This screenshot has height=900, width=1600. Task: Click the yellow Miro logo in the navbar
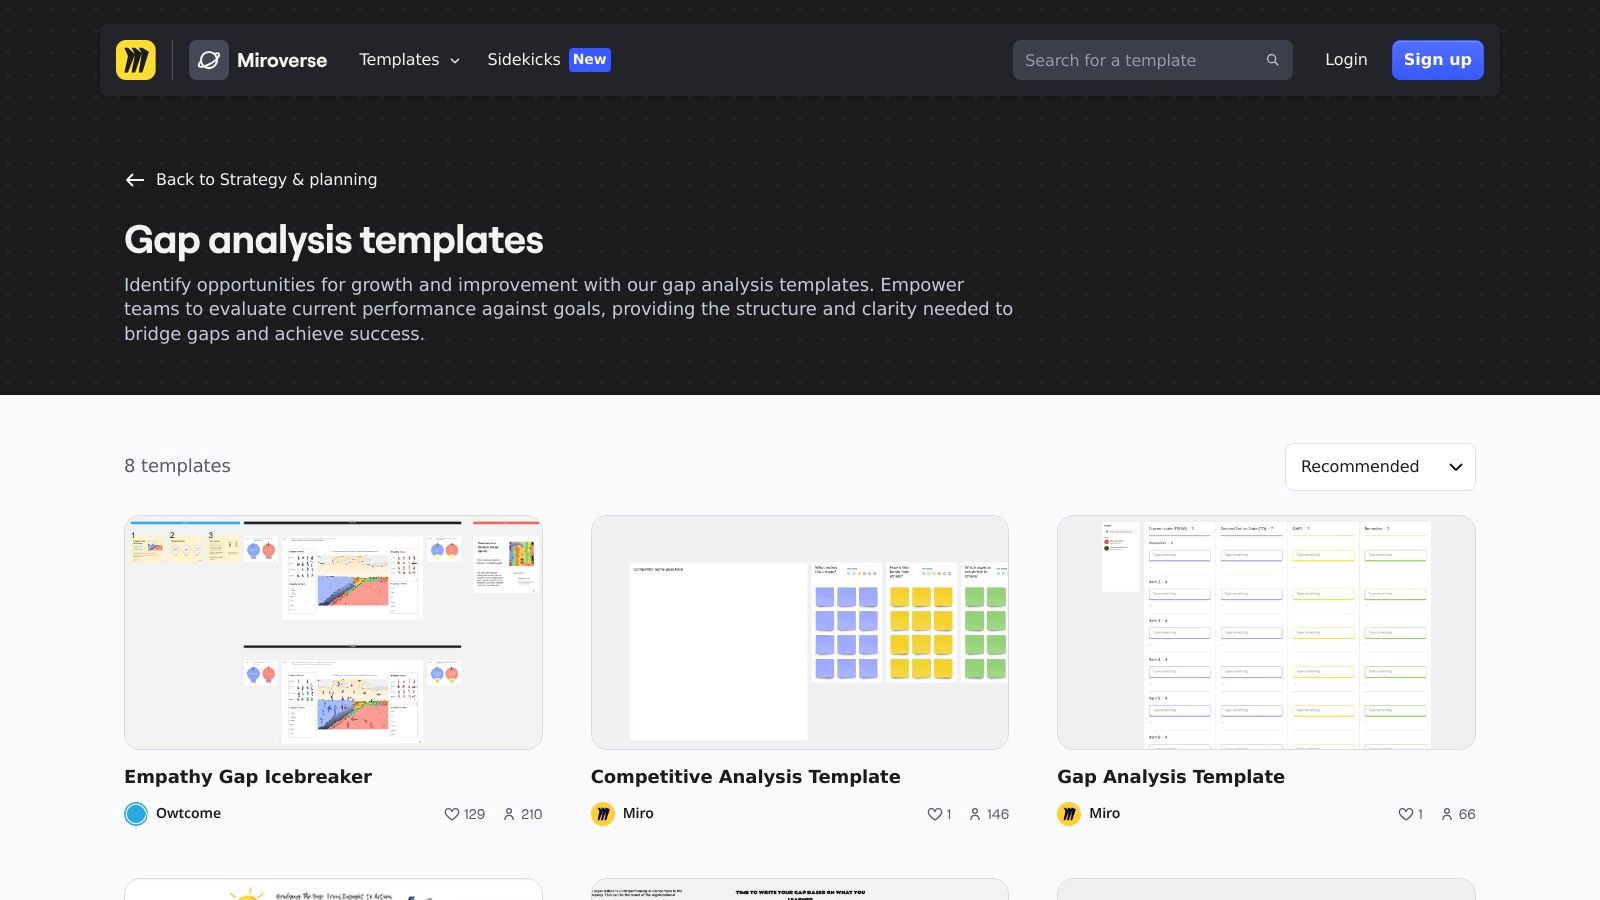coord(137,60)
